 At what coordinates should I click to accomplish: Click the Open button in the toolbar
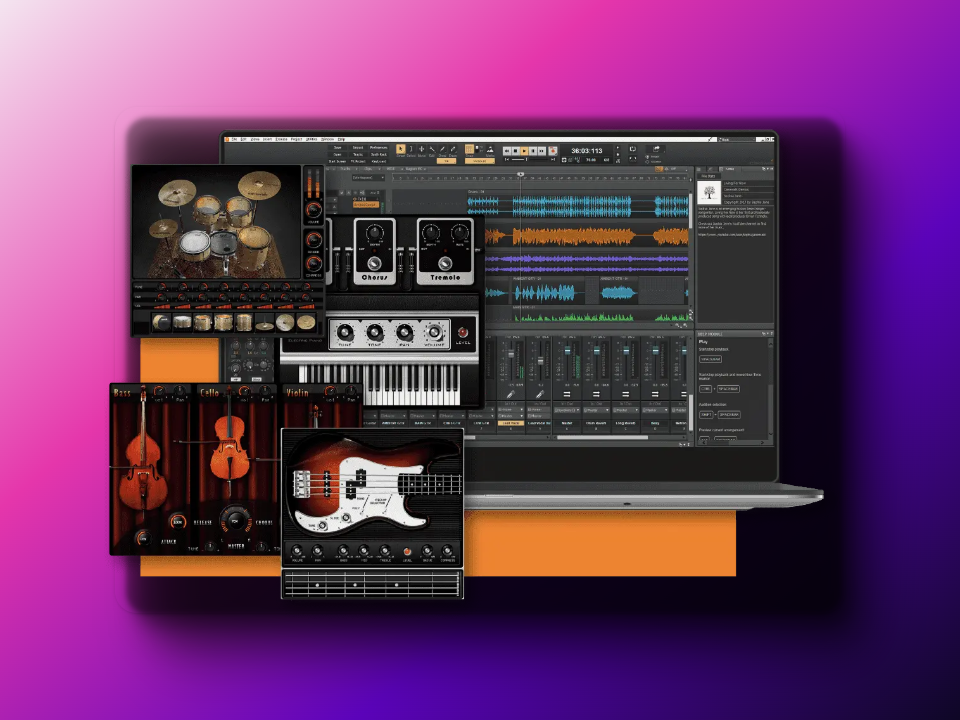click(337, 154)
